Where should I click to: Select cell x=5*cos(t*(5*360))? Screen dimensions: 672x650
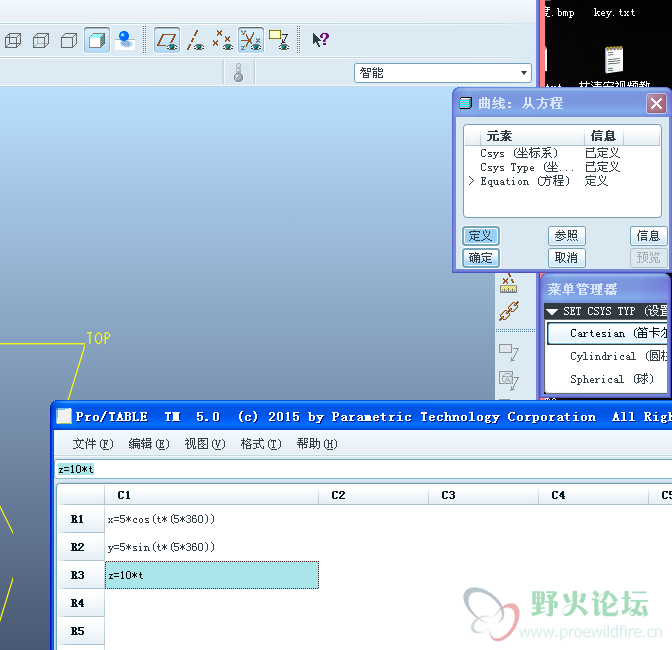click(x=212, y=519)
